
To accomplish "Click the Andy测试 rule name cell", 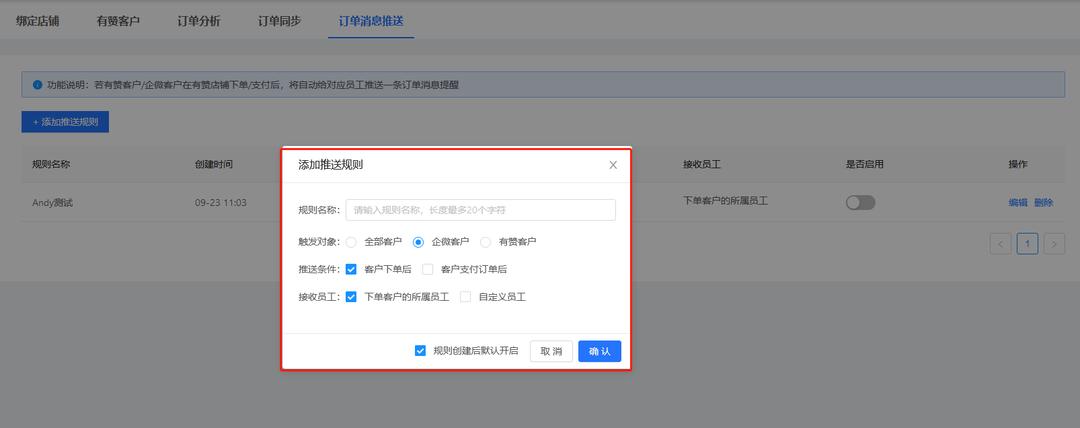I will pos(52,203).
